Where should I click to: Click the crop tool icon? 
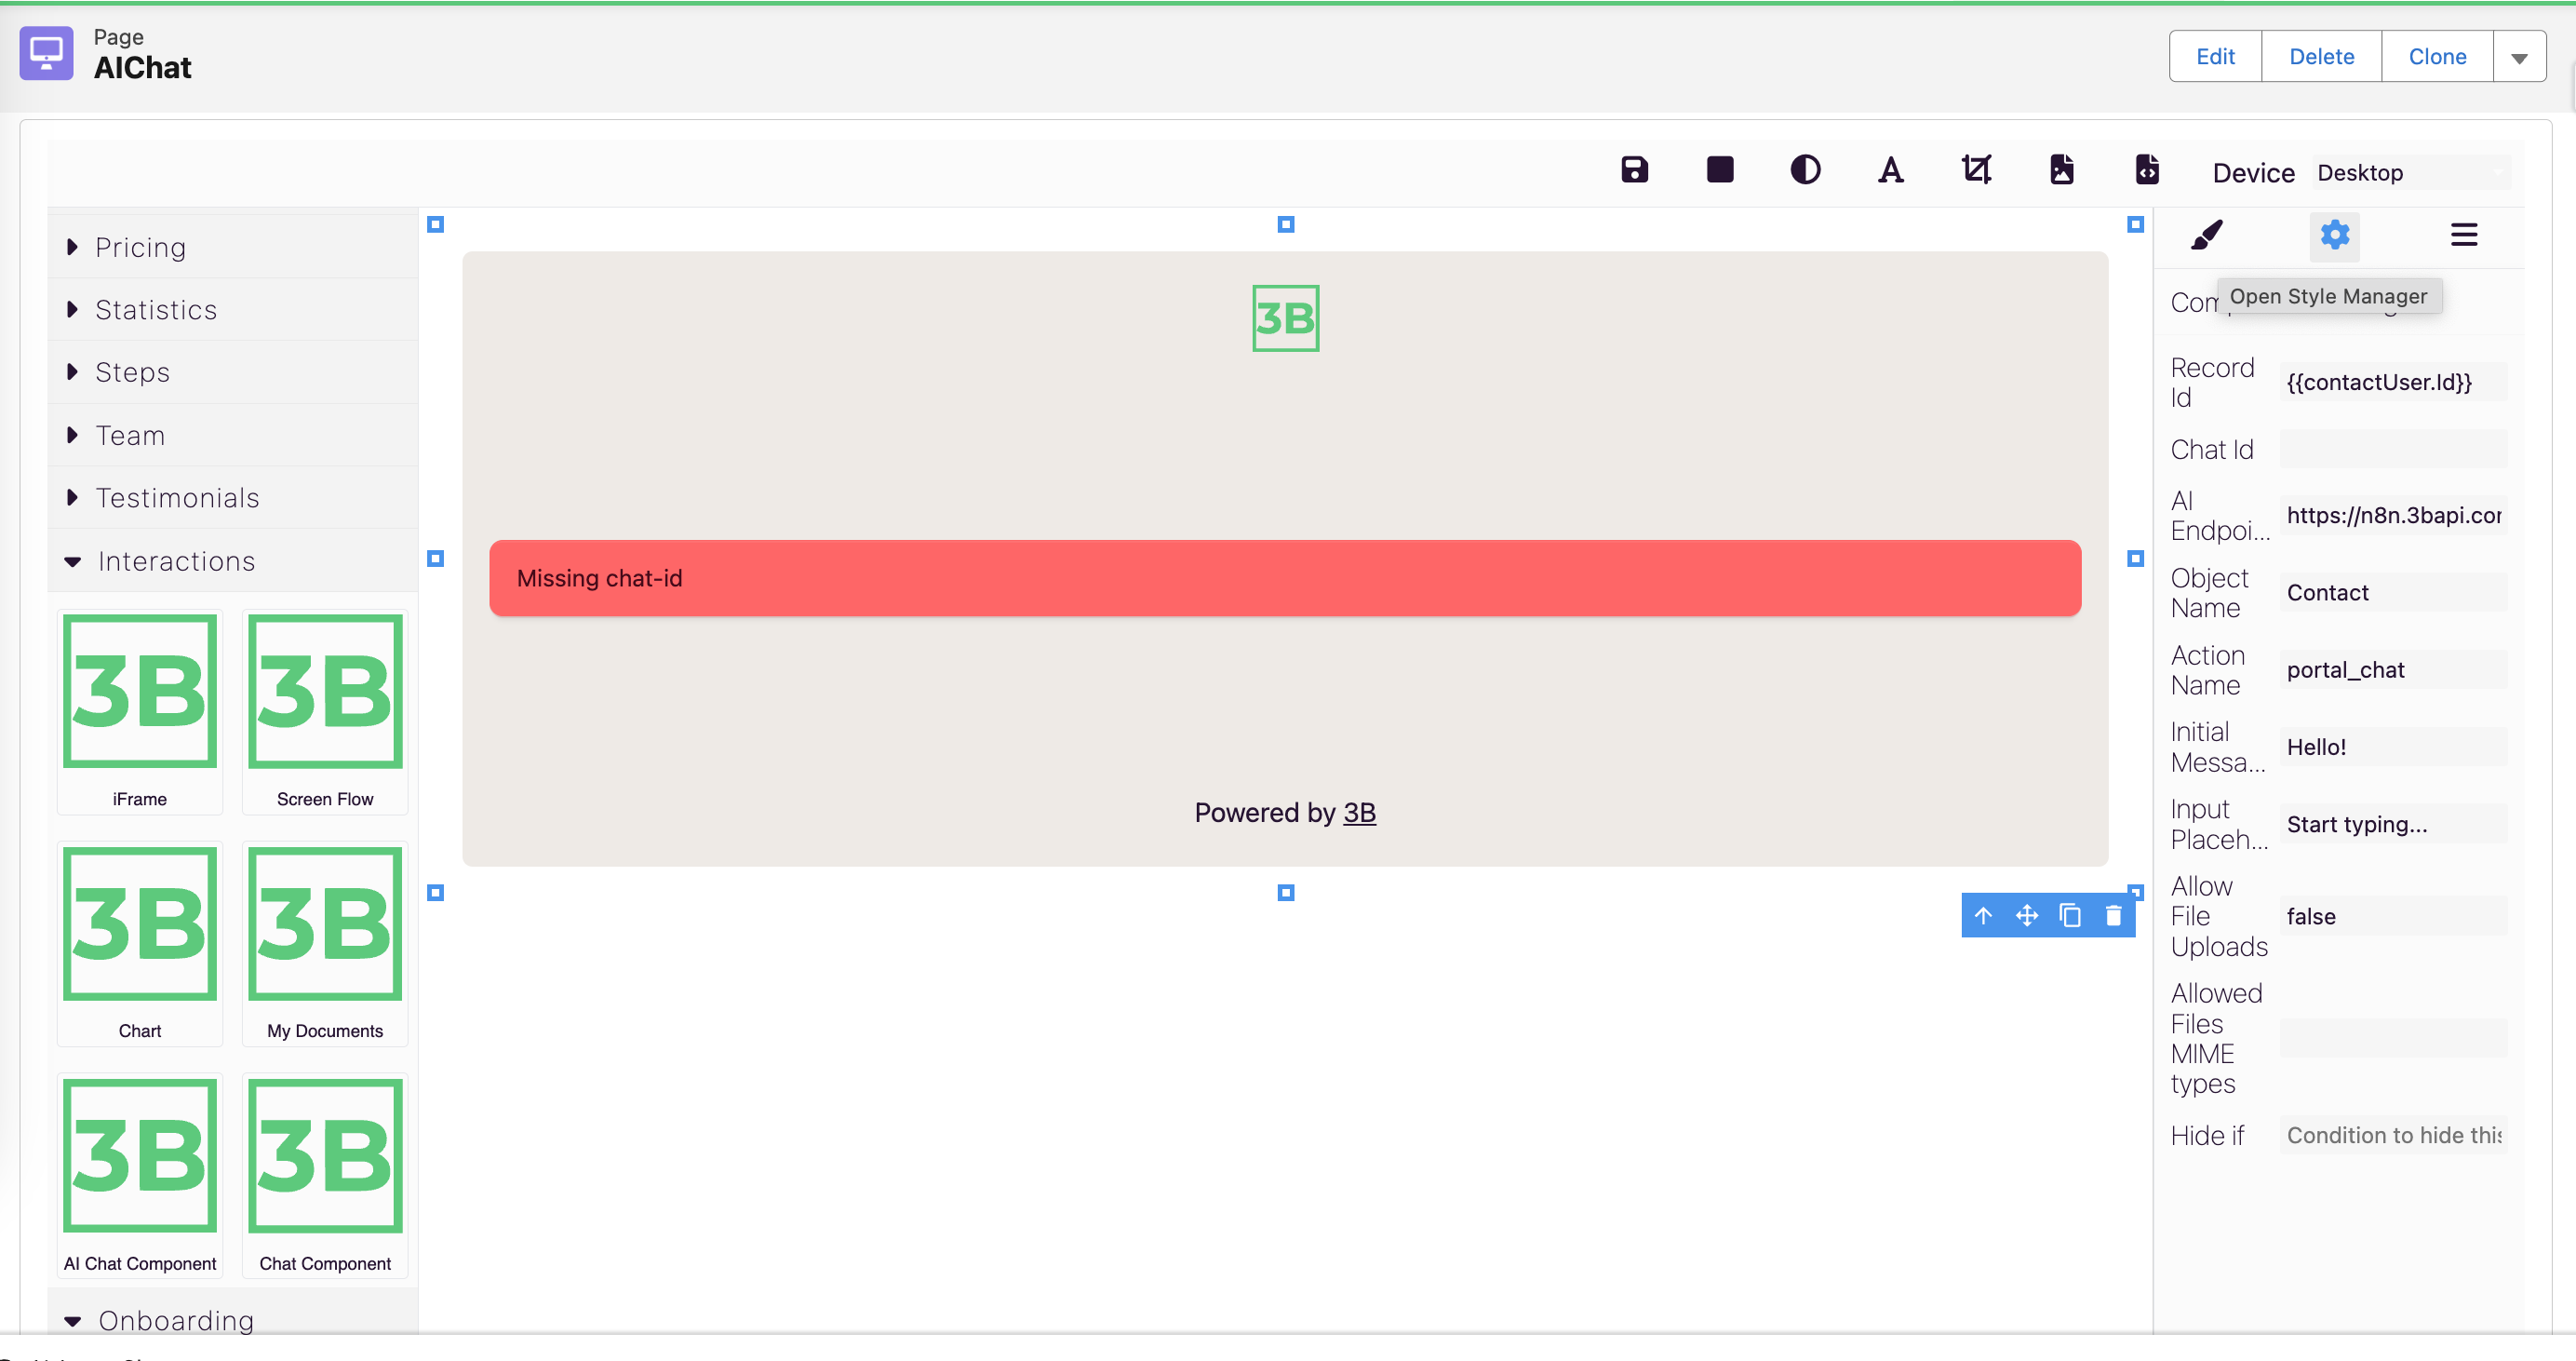coord(1976,170)
